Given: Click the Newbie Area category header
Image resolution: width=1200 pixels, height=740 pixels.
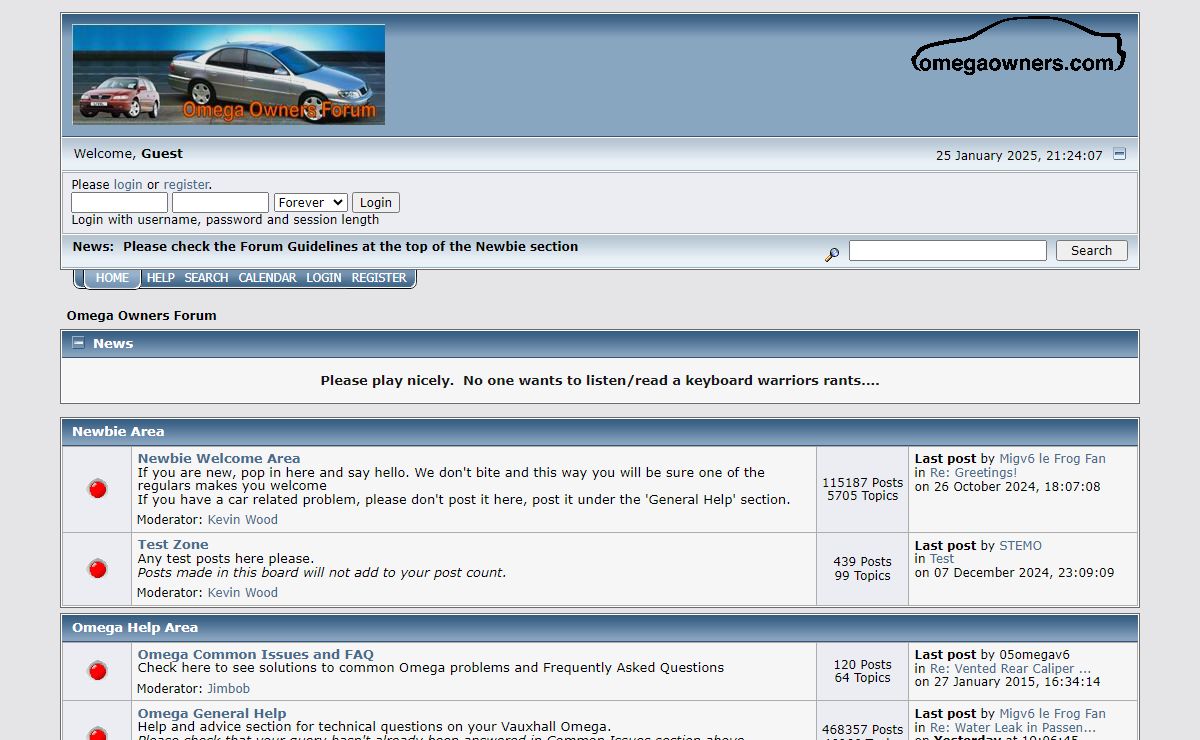Looking at the screenshot, I should pyautogui.click(x=118, y=432).
